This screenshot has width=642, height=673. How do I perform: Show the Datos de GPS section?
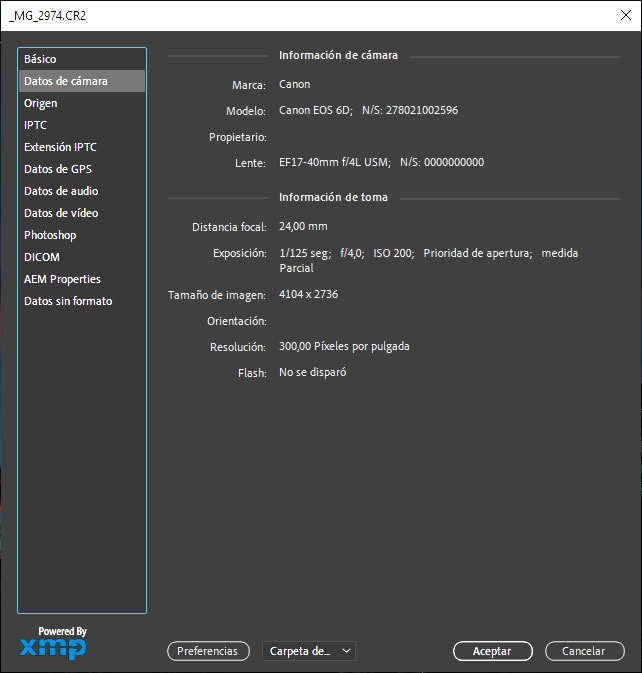point(82,169)
